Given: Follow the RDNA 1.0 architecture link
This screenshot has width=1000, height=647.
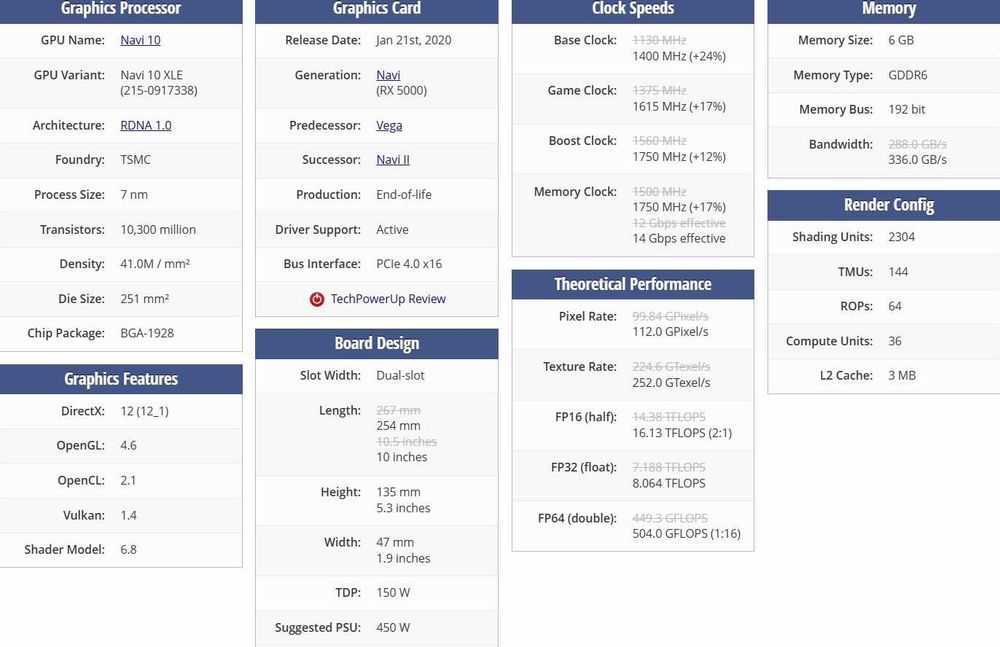Looking at the screenshot, I should point(145,125).
